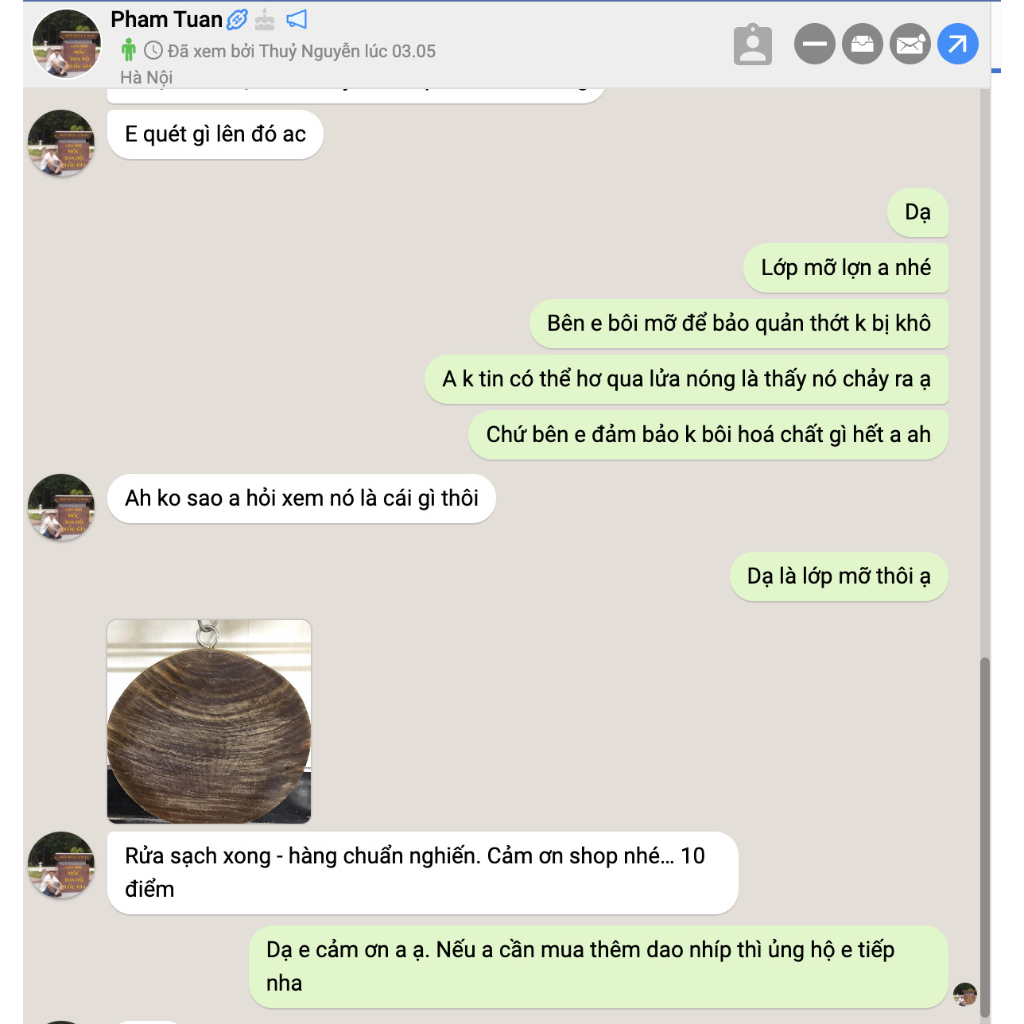This screenshot has width=1024, height=1024.
Task: Click the "Rửa sạch xong" review message
Action: tap(423, 872)
